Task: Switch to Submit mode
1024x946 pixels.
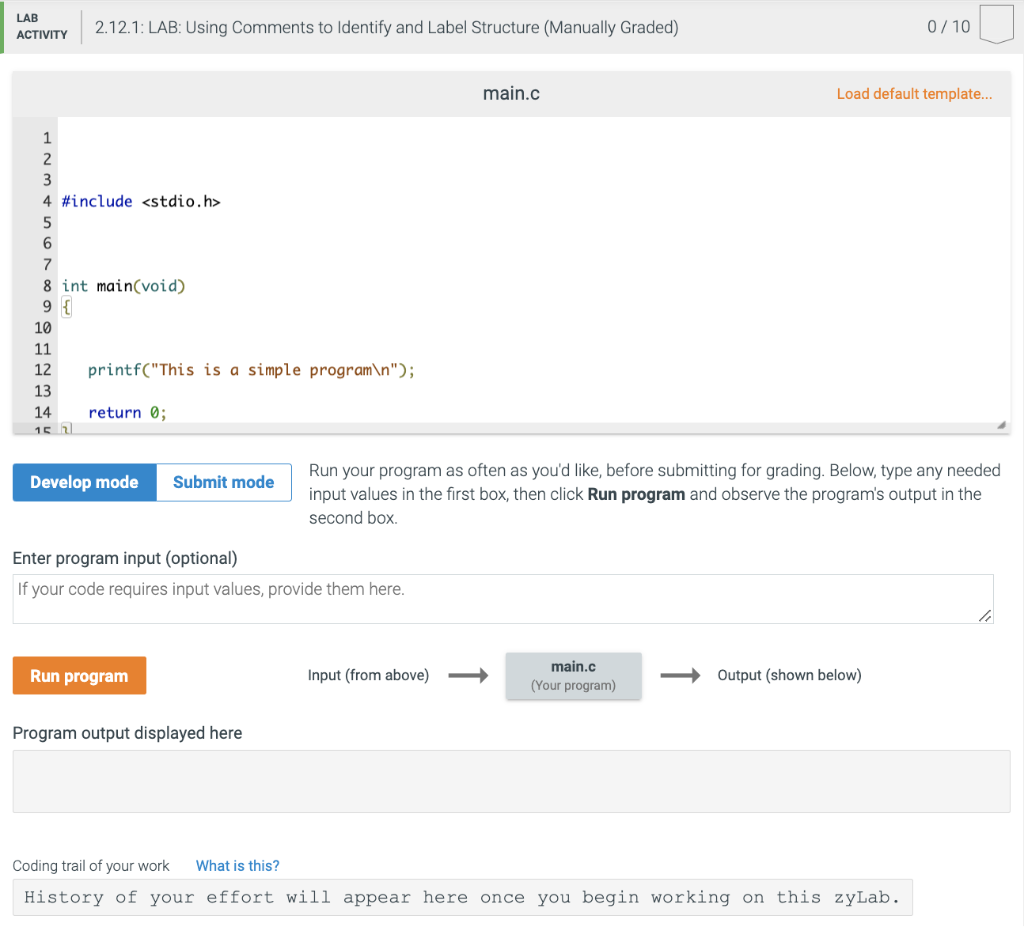Action: (x=223, y=481)
